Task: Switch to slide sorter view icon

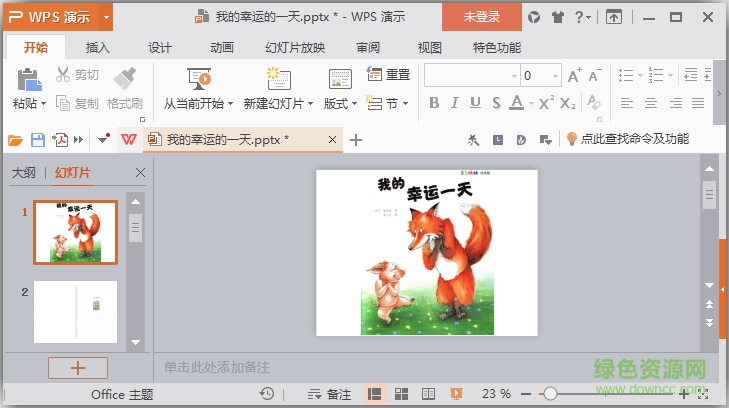Action: pos(401,394)
